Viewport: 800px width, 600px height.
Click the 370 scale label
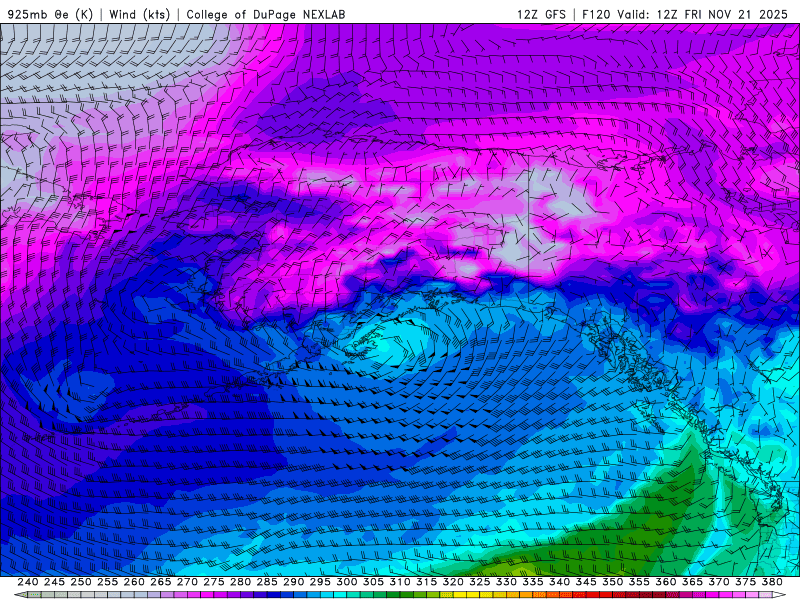coord(718,582)
